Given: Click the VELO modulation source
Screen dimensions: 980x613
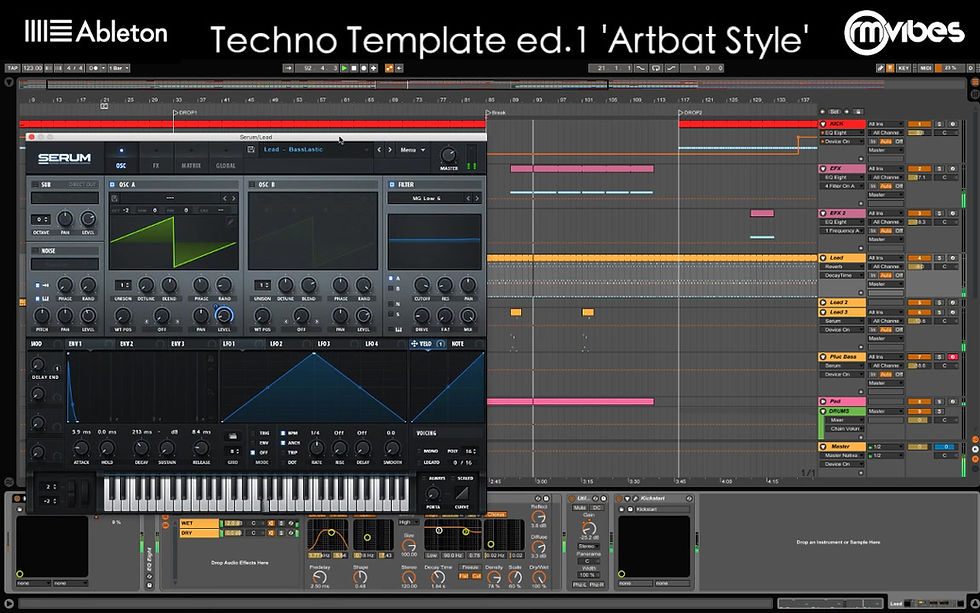Looking at the screenshot, I should (x=426, y=344).
